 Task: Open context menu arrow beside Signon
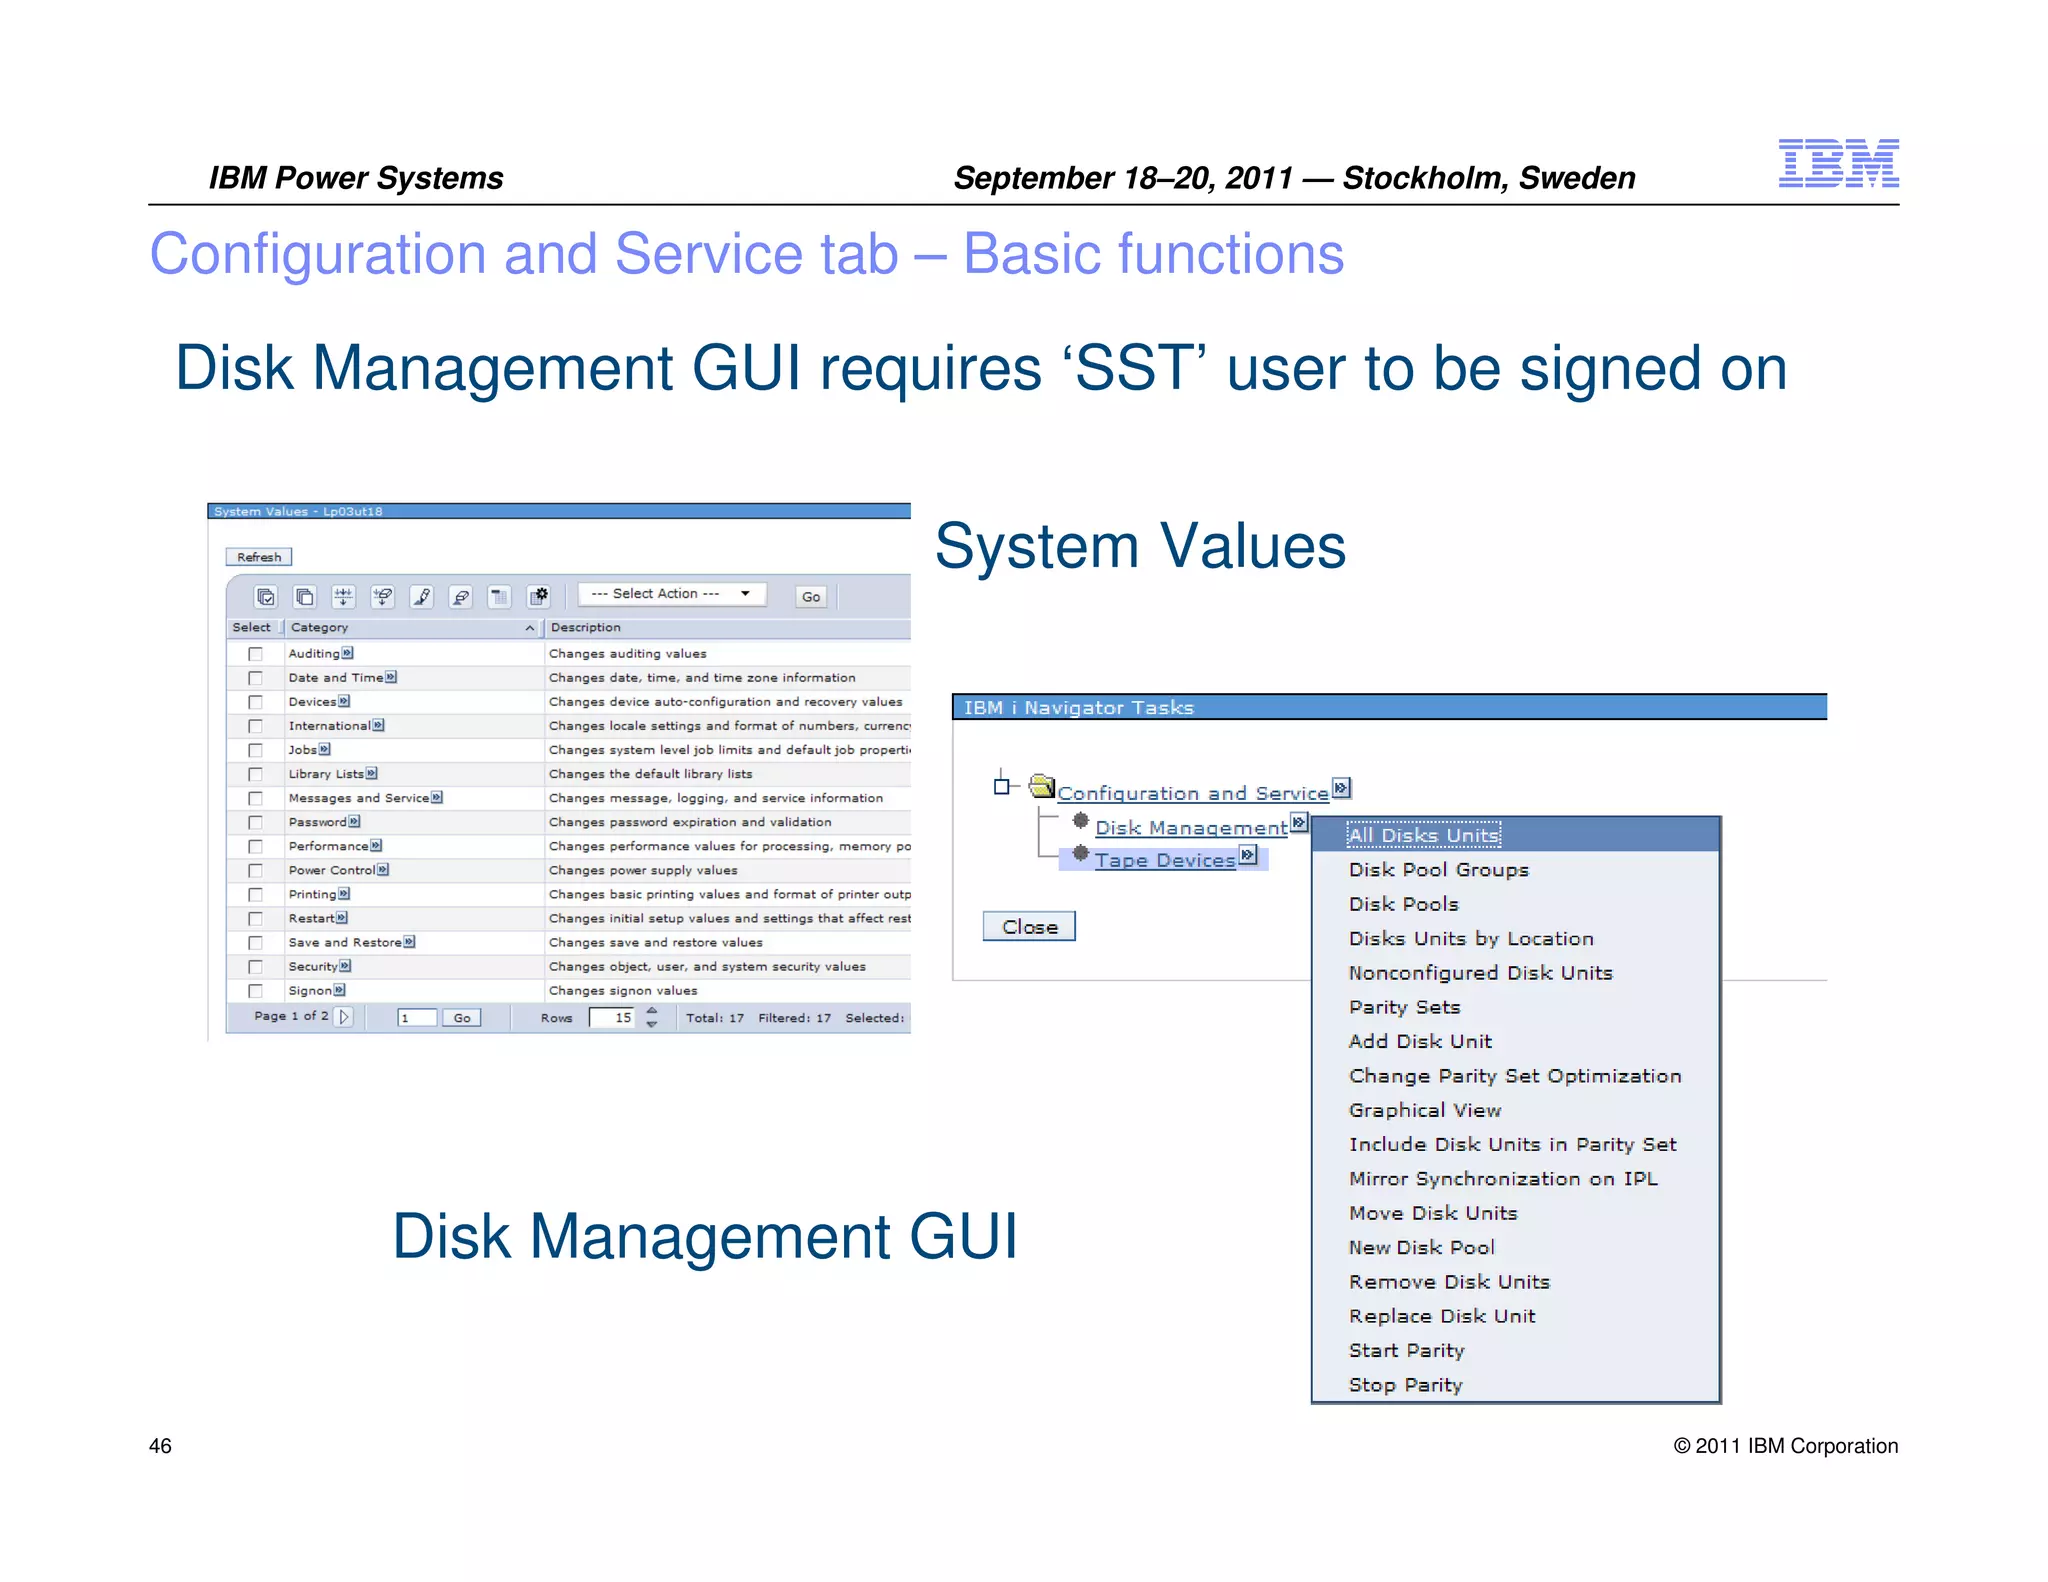pyautogui.click(x=340, y=989)
